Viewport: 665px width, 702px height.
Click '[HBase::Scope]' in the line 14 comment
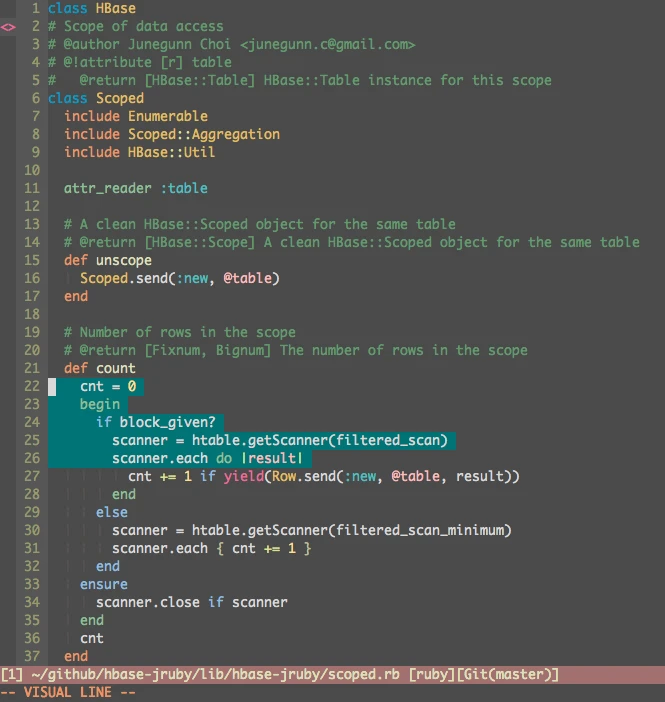coord(200,242)
